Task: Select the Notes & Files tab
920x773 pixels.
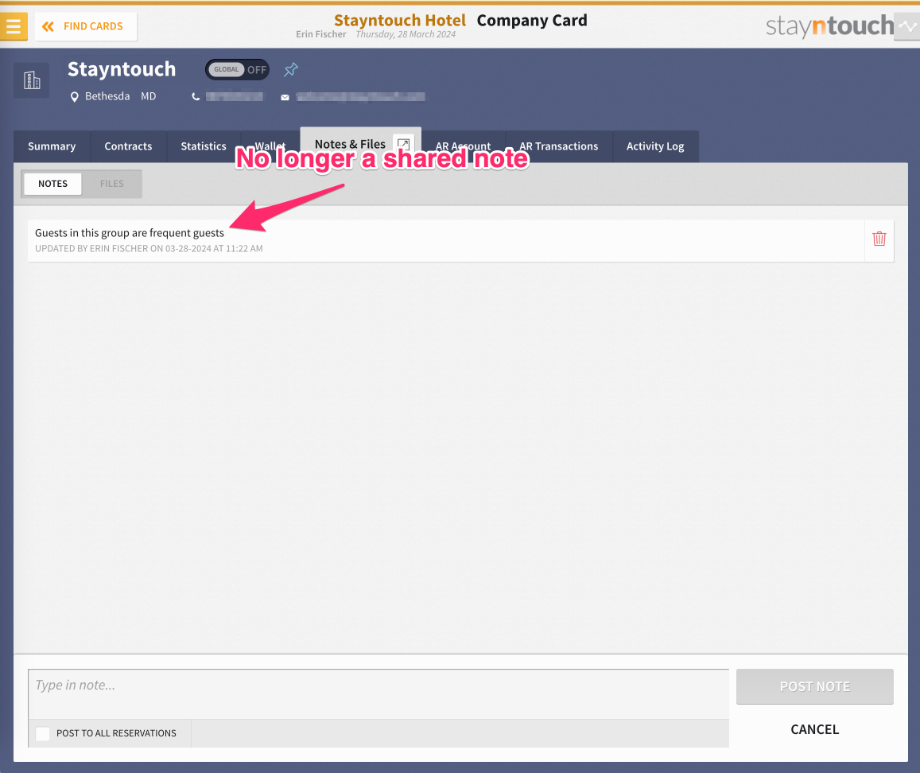Action: click(350, 144)
